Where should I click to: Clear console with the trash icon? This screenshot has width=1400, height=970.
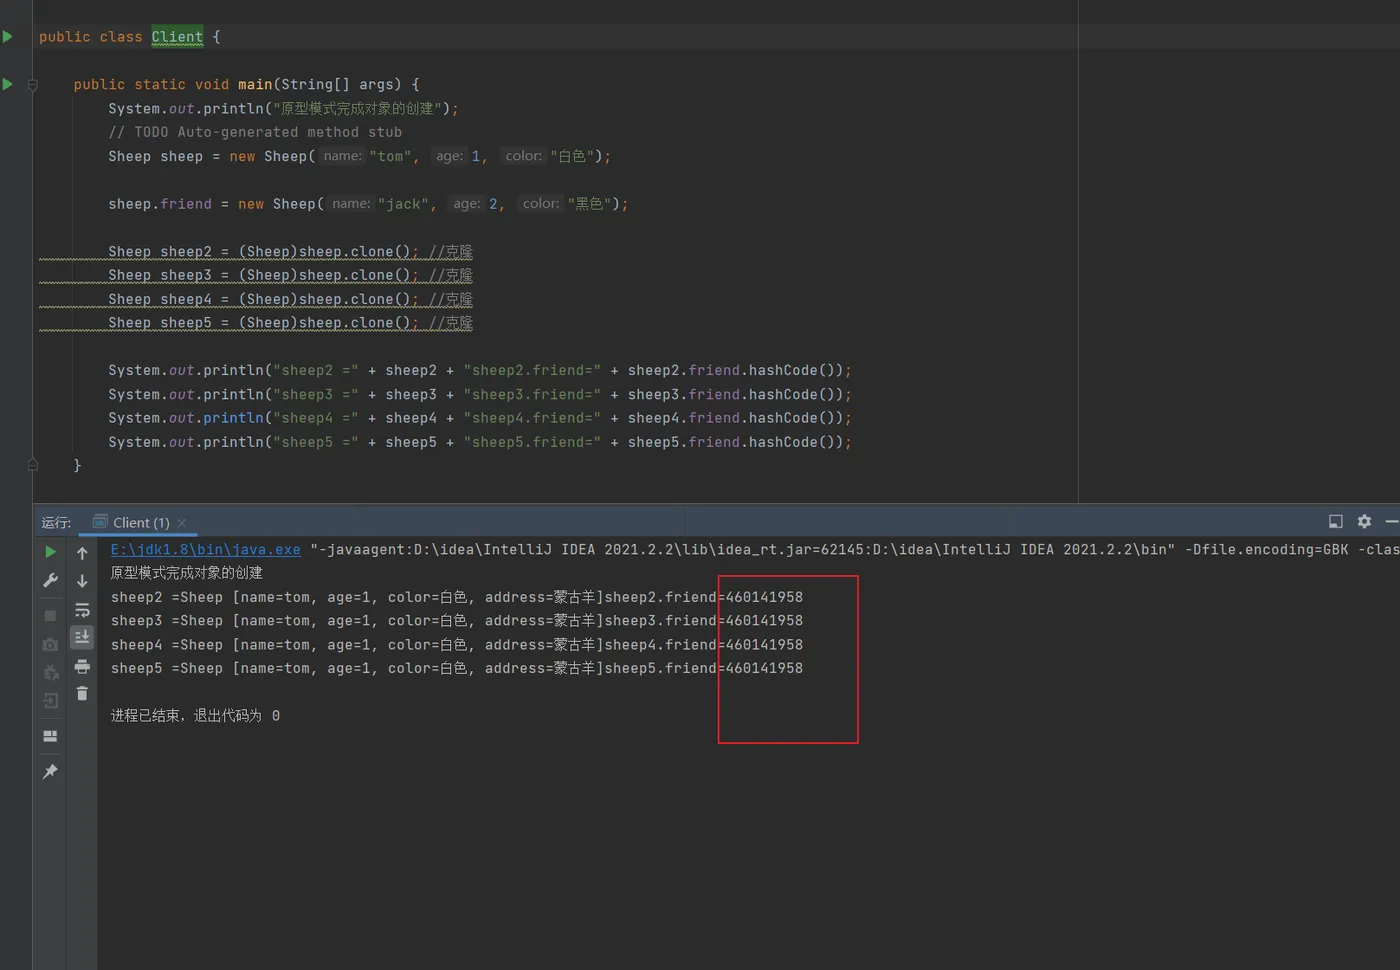pyautogui.click(x=82, y=693)
